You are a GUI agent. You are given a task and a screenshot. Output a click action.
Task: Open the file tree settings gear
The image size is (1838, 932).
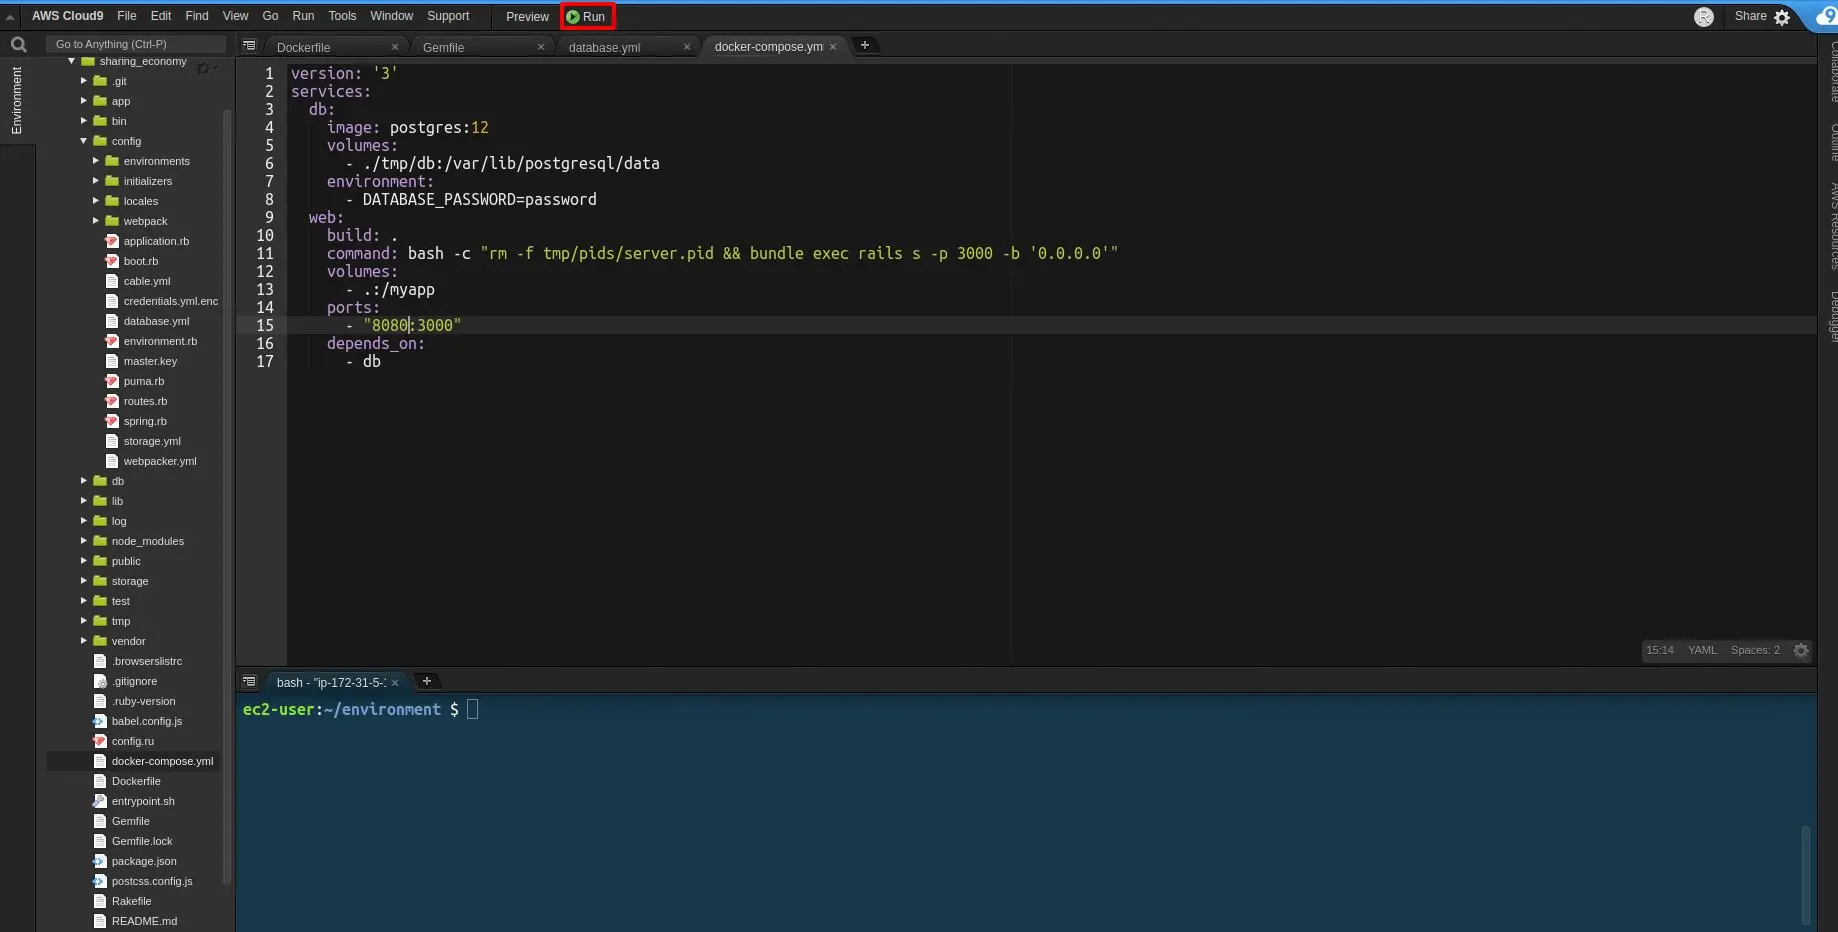[203, 68]
